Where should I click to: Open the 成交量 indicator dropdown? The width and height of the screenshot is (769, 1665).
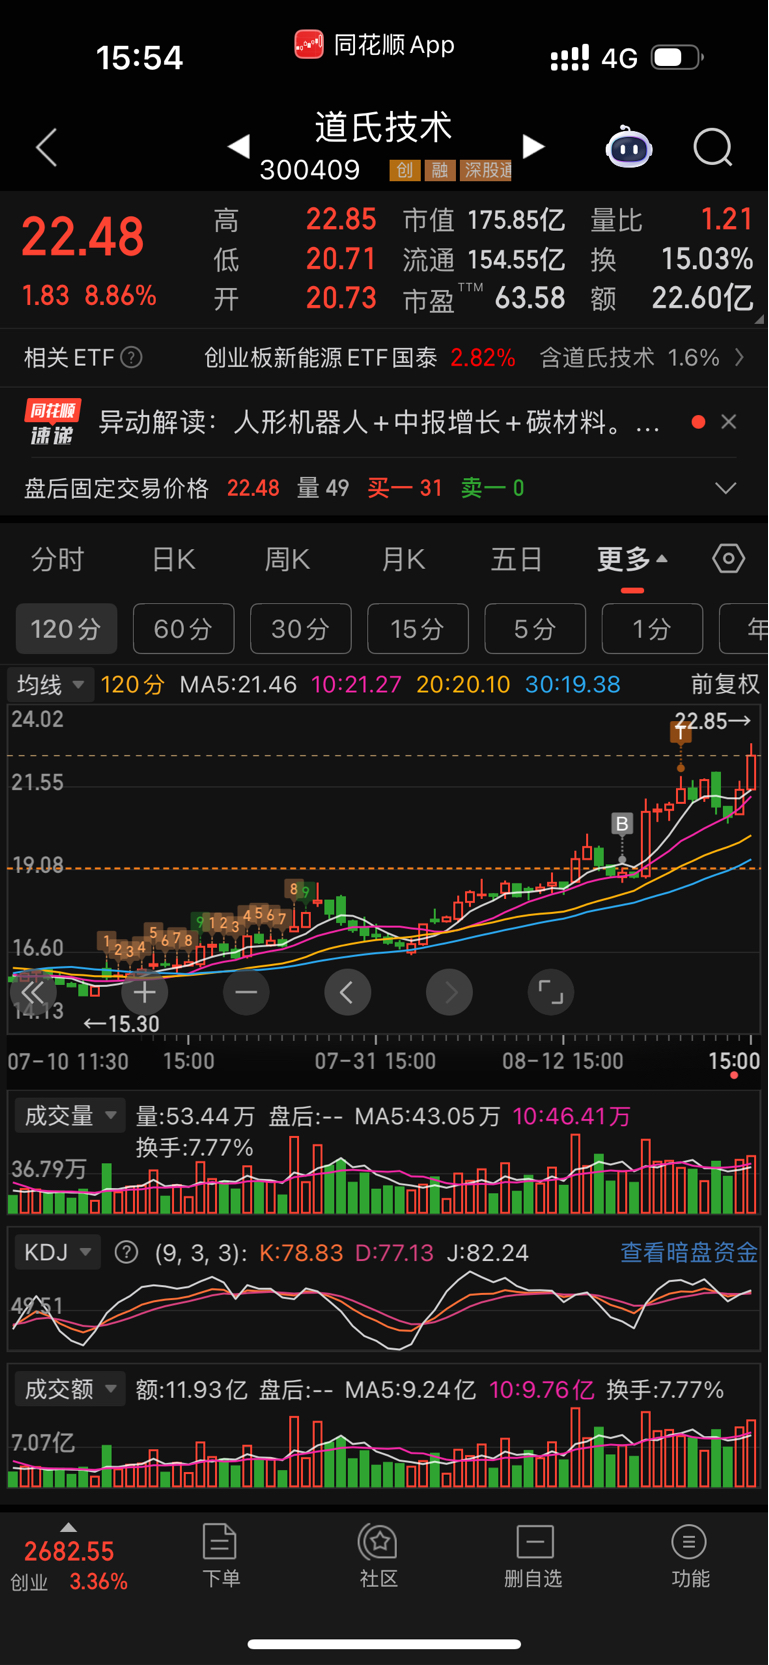[x=70, y=1116]
